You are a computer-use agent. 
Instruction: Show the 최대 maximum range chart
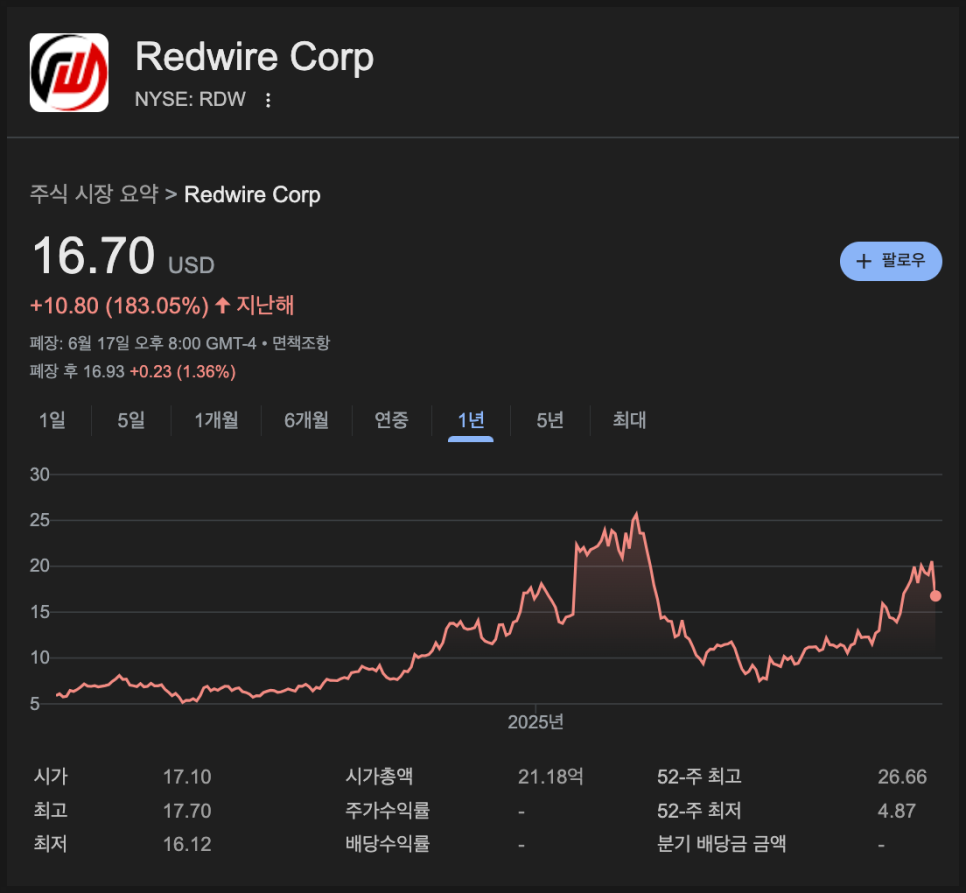(630, 420)
